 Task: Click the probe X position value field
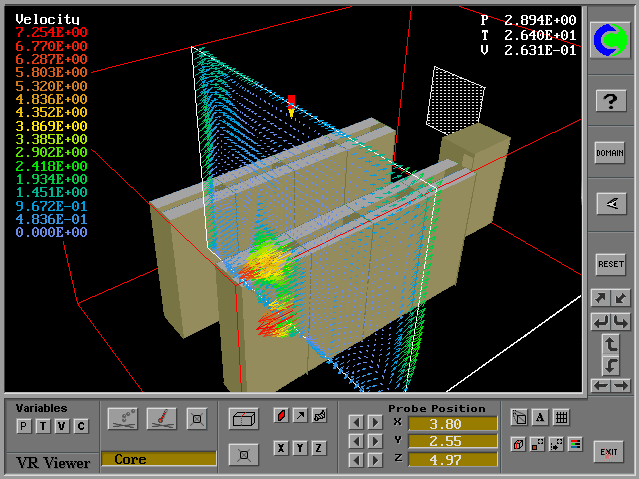click(451, 423)
